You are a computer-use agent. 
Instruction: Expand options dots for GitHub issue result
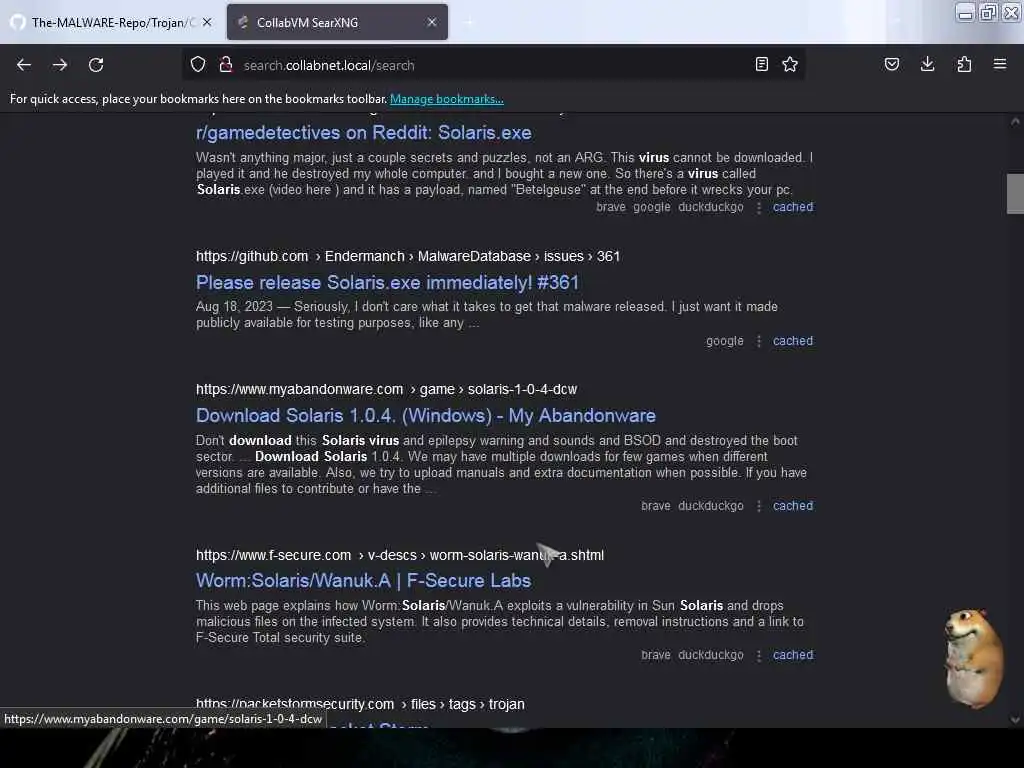click(759, 342)
